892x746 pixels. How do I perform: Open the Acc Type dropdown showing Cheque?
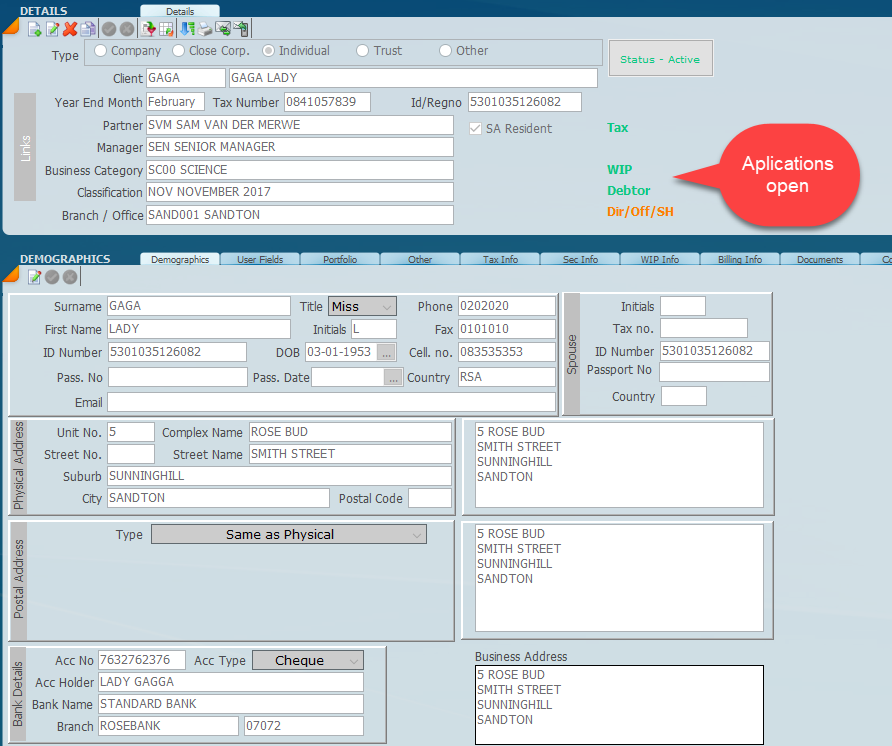point(307,660)
